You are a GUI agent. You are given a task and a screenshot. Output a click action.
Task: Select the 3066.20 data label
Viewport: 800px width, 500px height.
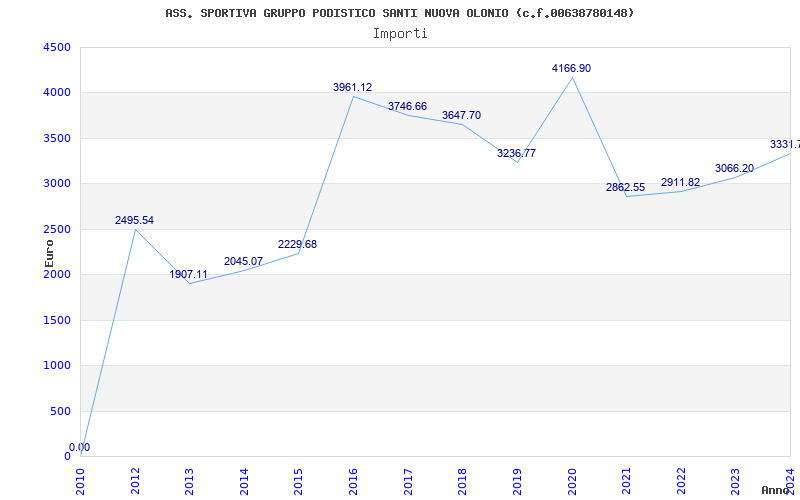(x=734, y=169)
